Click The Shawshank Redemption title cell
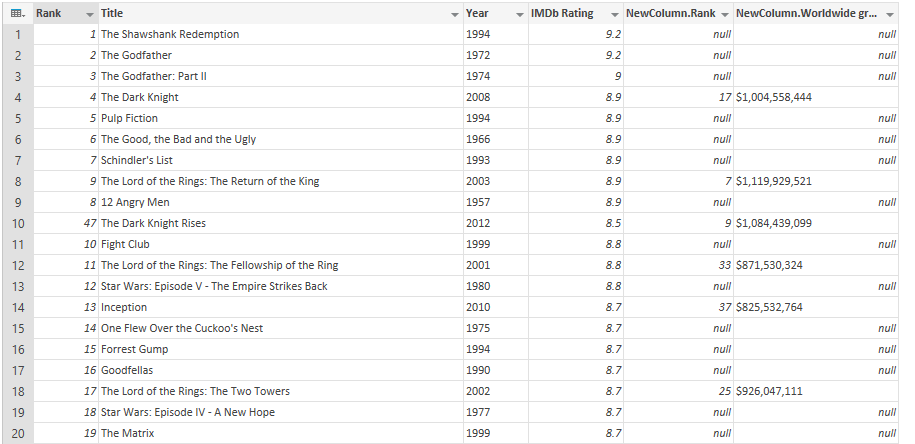The width and height of the screenshot is (915, 444). pyautogui.click(x=170, y=34)
